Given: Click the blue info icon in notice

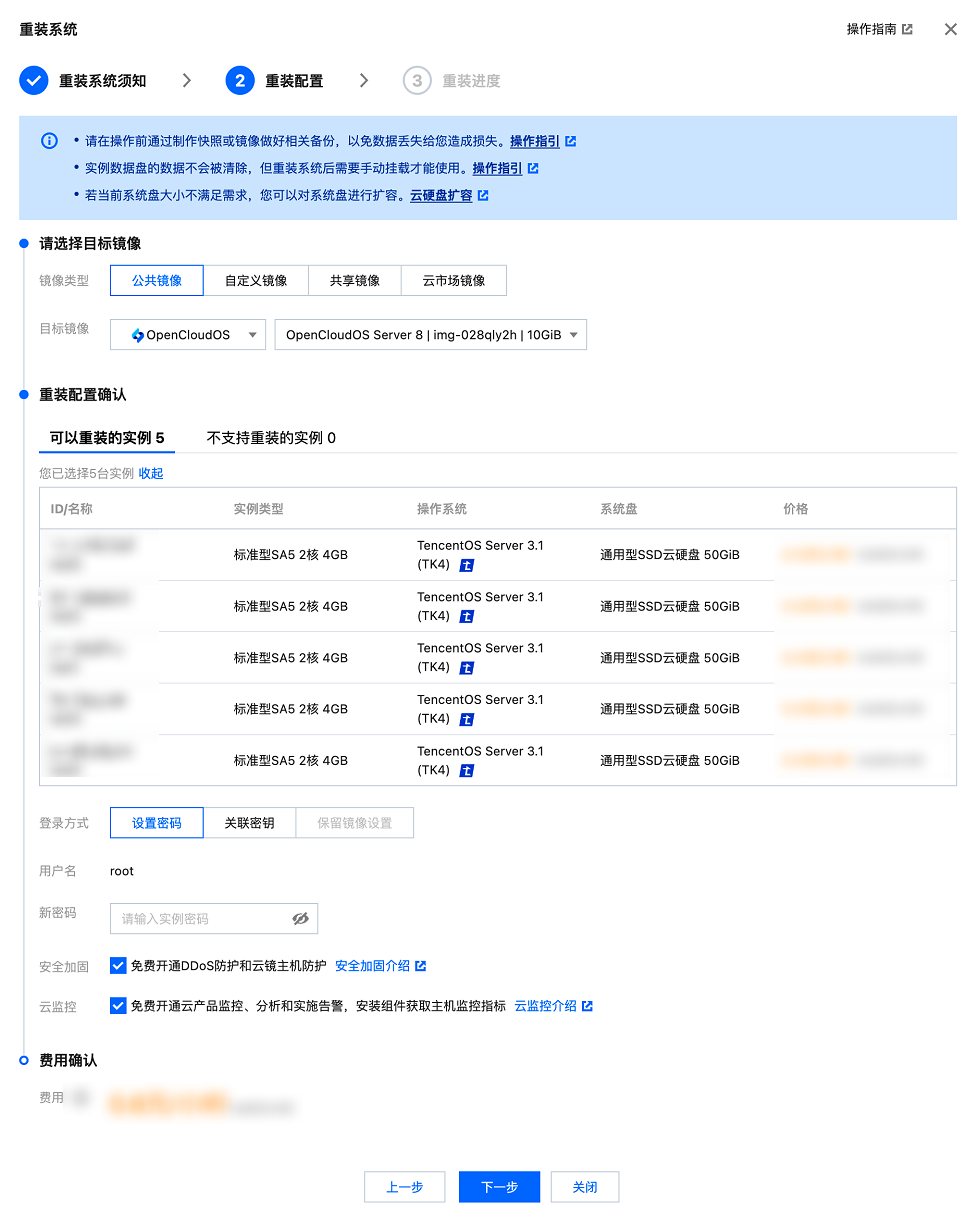Looking at the screenshot, I should pos(49,141).
